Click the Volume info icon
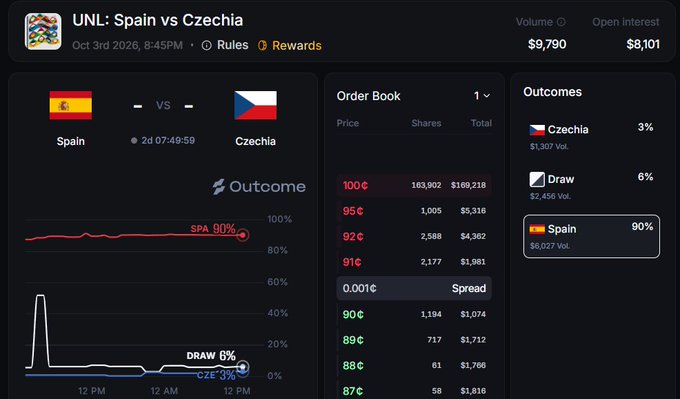The width and height of the screenshot is (680, 399). pos(561,22)
